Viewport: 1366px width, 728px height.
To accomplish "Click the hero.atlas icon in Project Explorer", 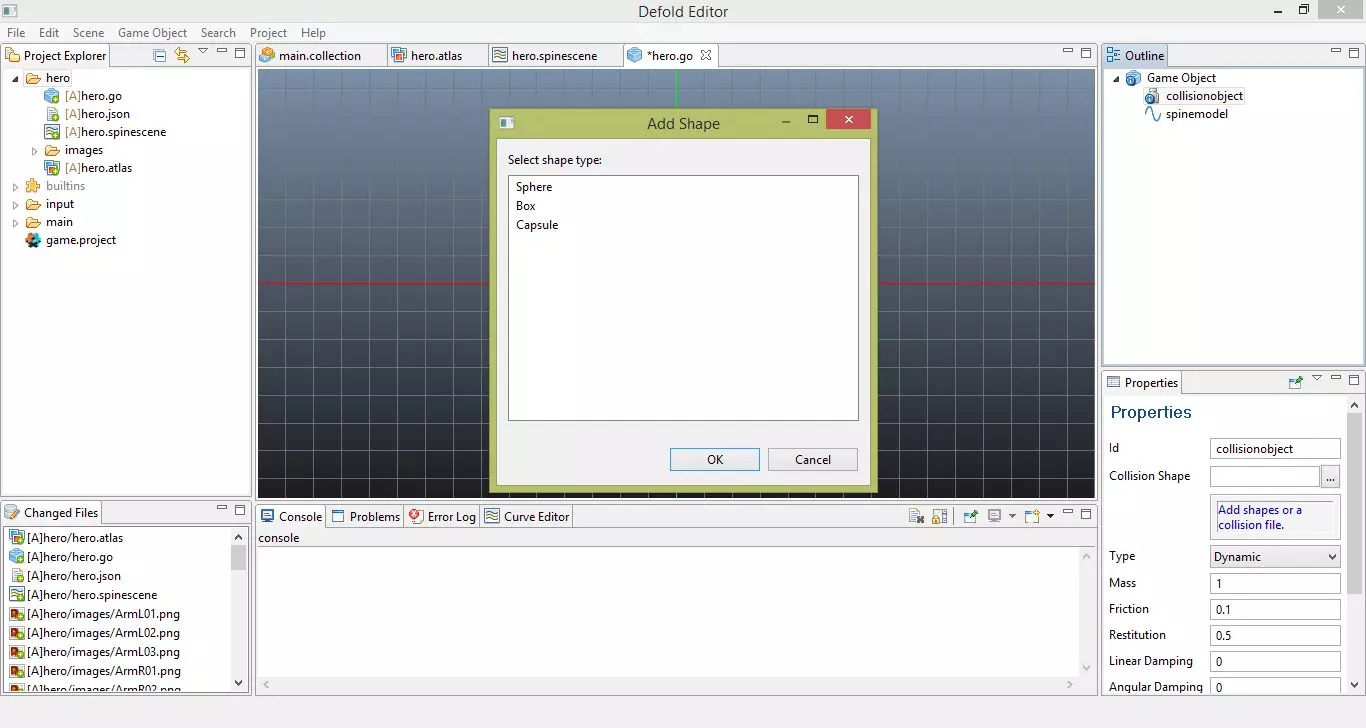I will pos(53,168).
